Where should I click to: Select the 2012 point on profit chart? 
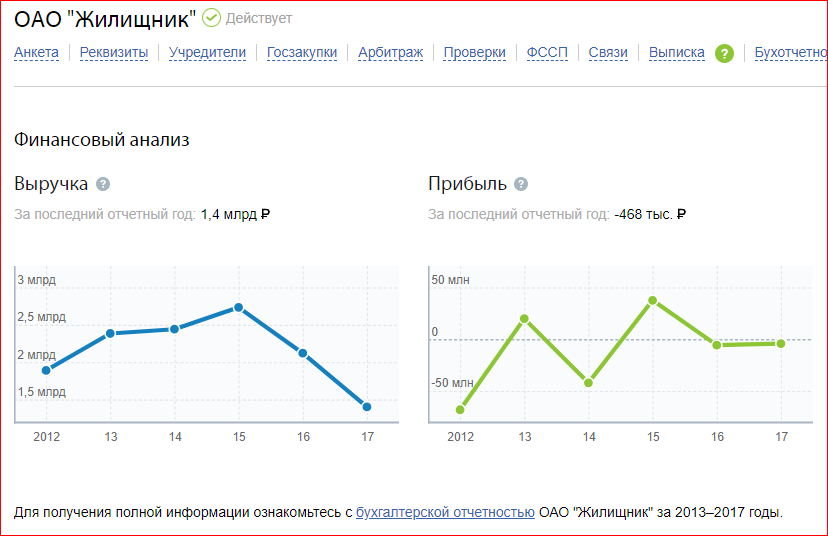pos(460,409)
